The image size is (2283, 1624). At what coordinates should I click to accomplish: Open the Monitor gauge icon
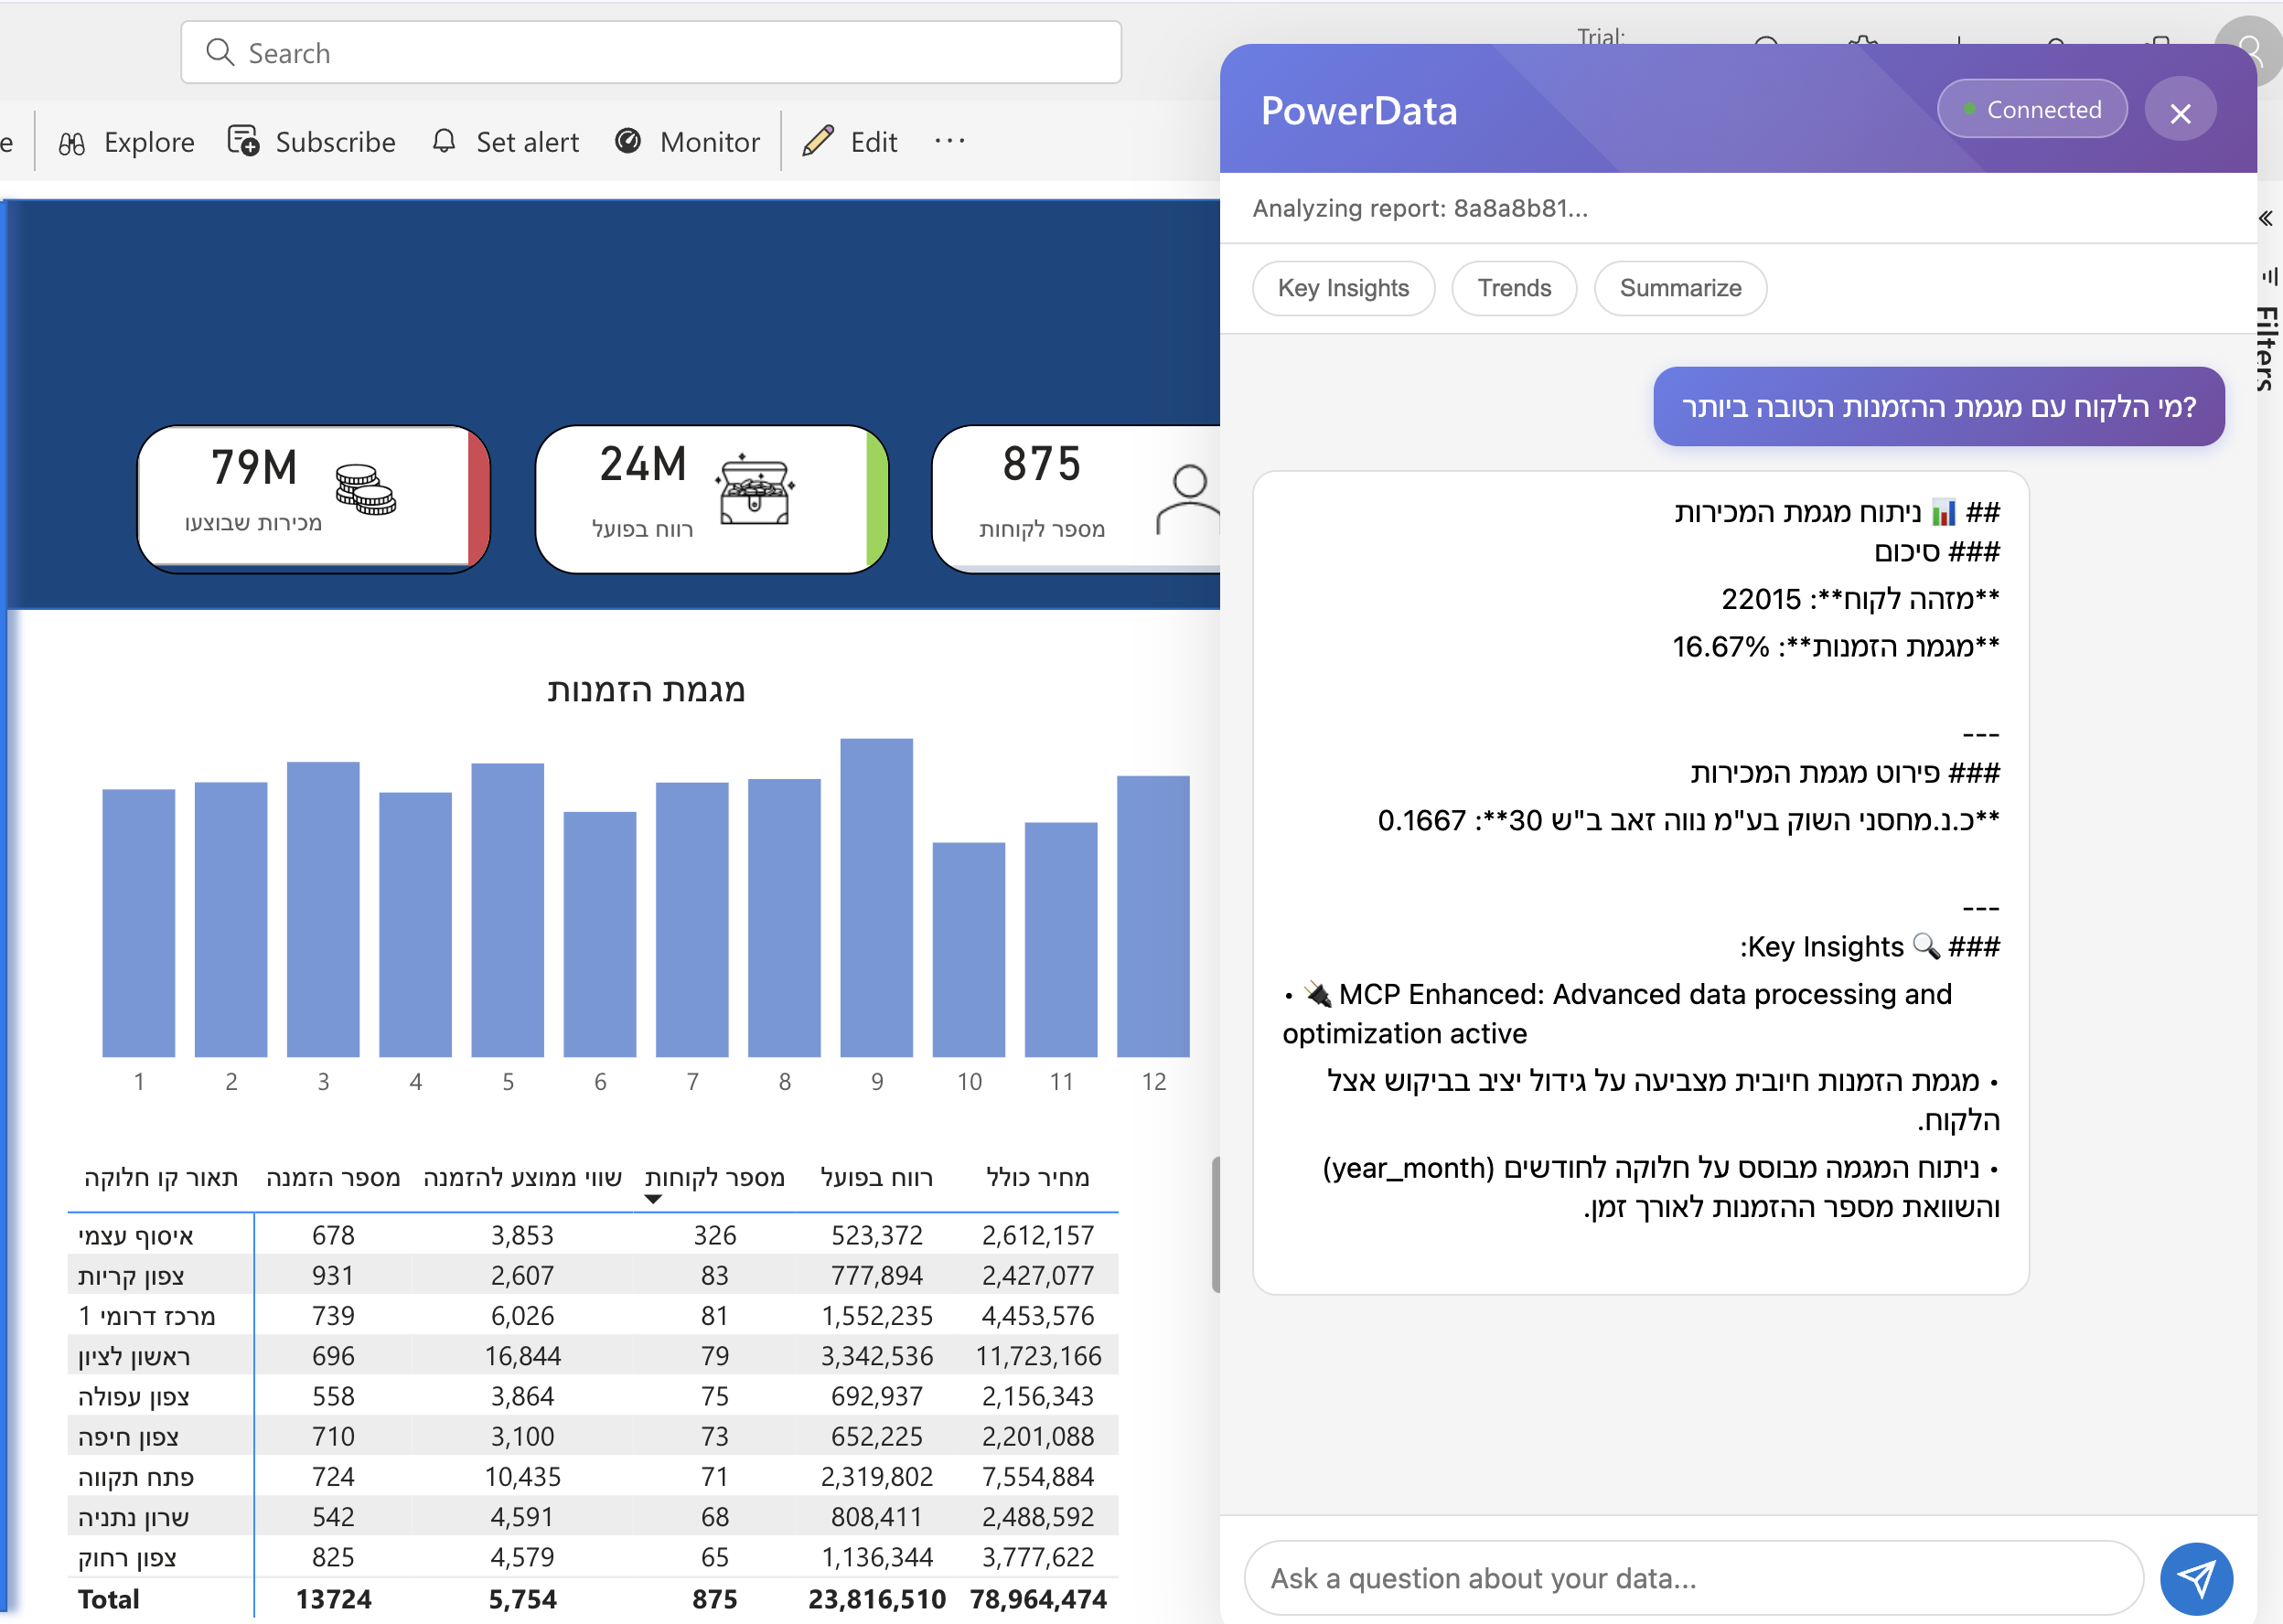628,141
